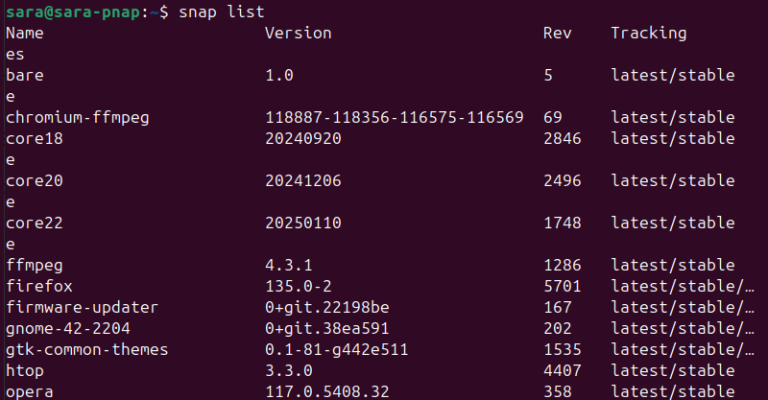This screenshot has height=400, width=768.
Task: Click the Tracking column header
Action: point(648,33)
